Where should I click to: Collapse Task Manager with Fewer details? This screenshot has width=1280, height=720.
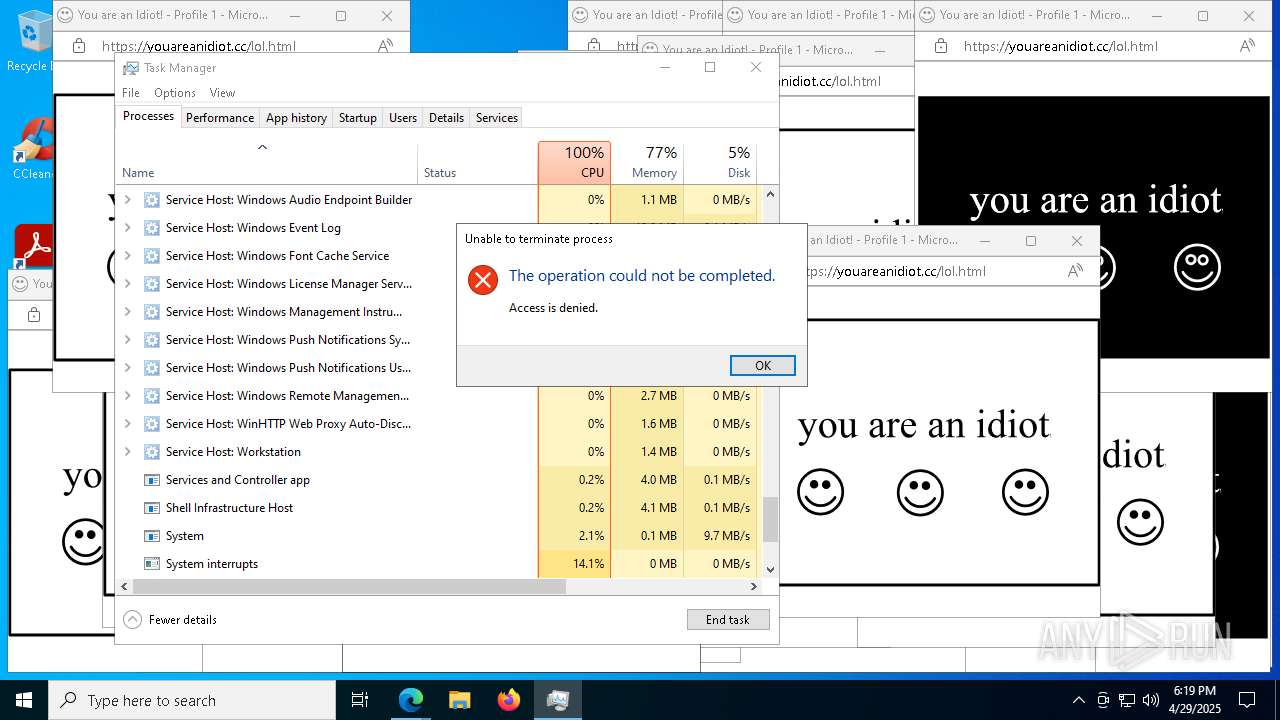click(170, 619)
